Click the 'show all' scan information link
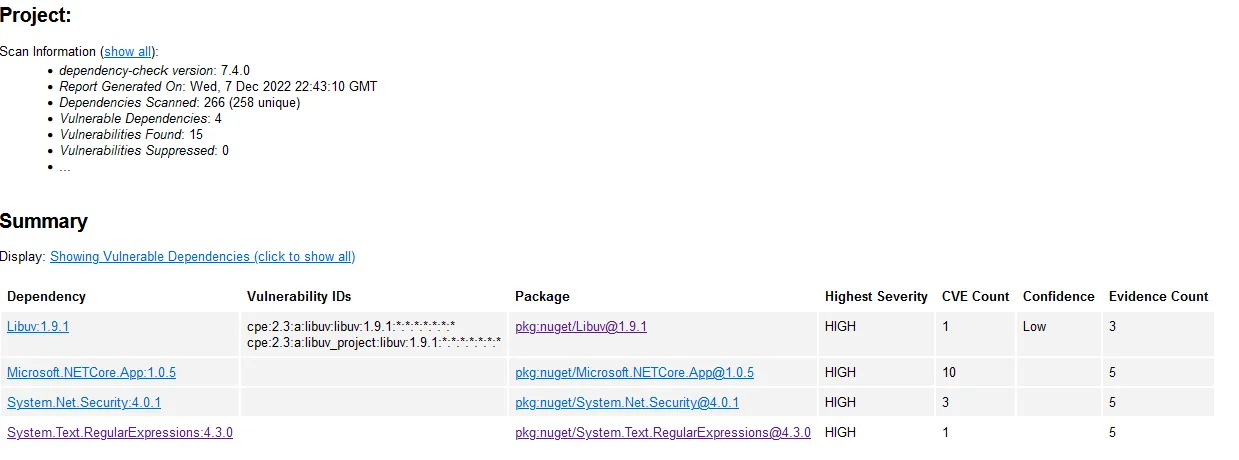 [128, 51]
